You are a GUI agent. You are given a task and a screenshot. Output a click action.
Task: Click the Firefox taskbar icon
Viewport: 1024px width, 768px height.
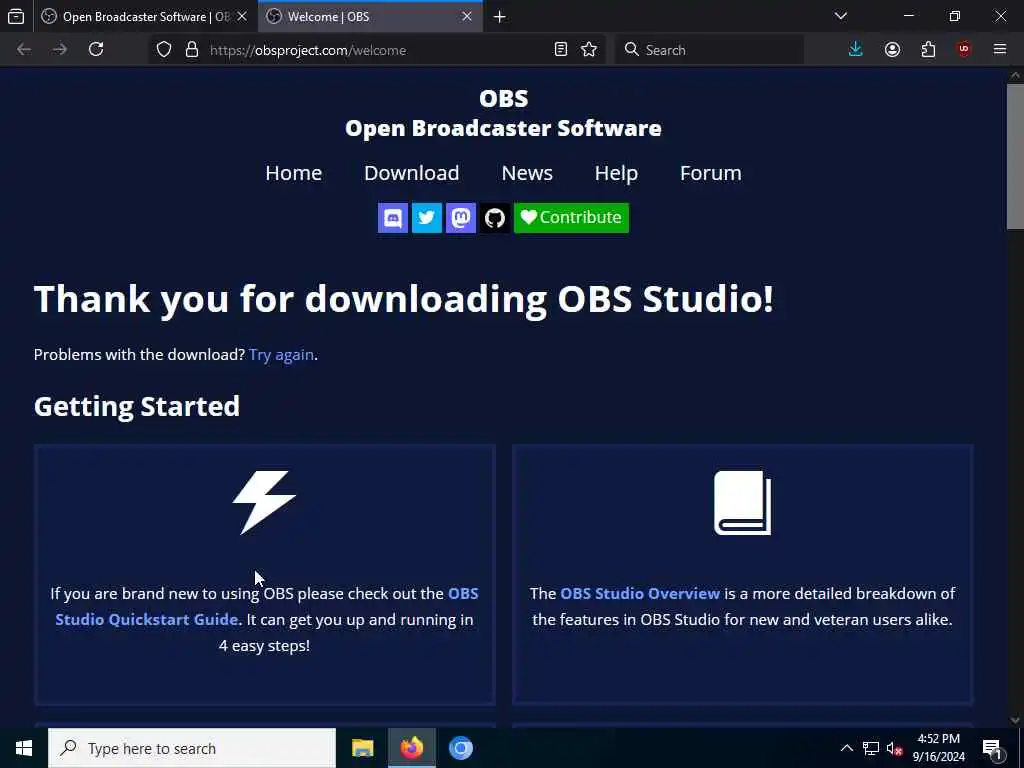pyautogui.click(x=411, y=748)
